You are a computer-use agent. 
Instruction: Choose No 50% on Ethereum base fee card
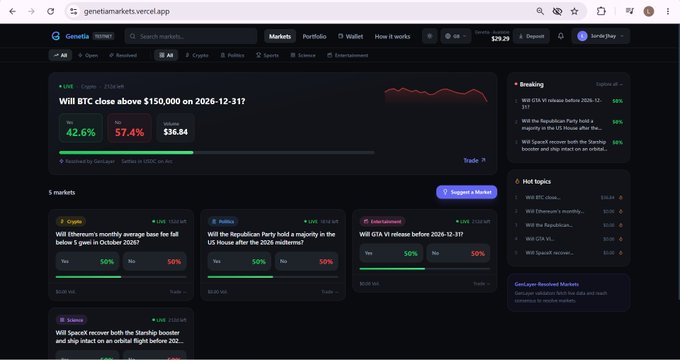(x=155, y=262)
